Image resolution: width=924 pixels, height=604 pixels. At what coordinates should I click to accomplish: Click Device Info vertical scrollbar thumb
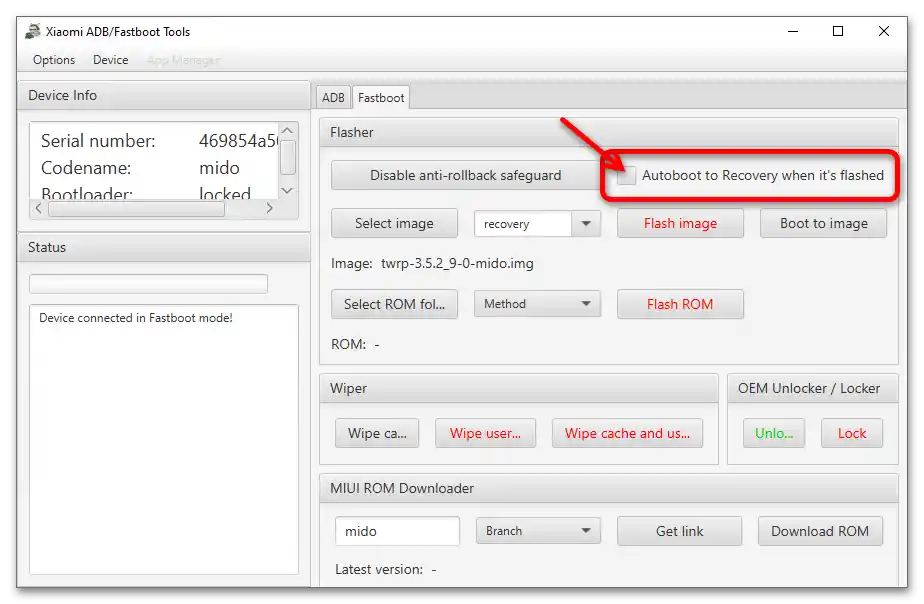[288, 157]
